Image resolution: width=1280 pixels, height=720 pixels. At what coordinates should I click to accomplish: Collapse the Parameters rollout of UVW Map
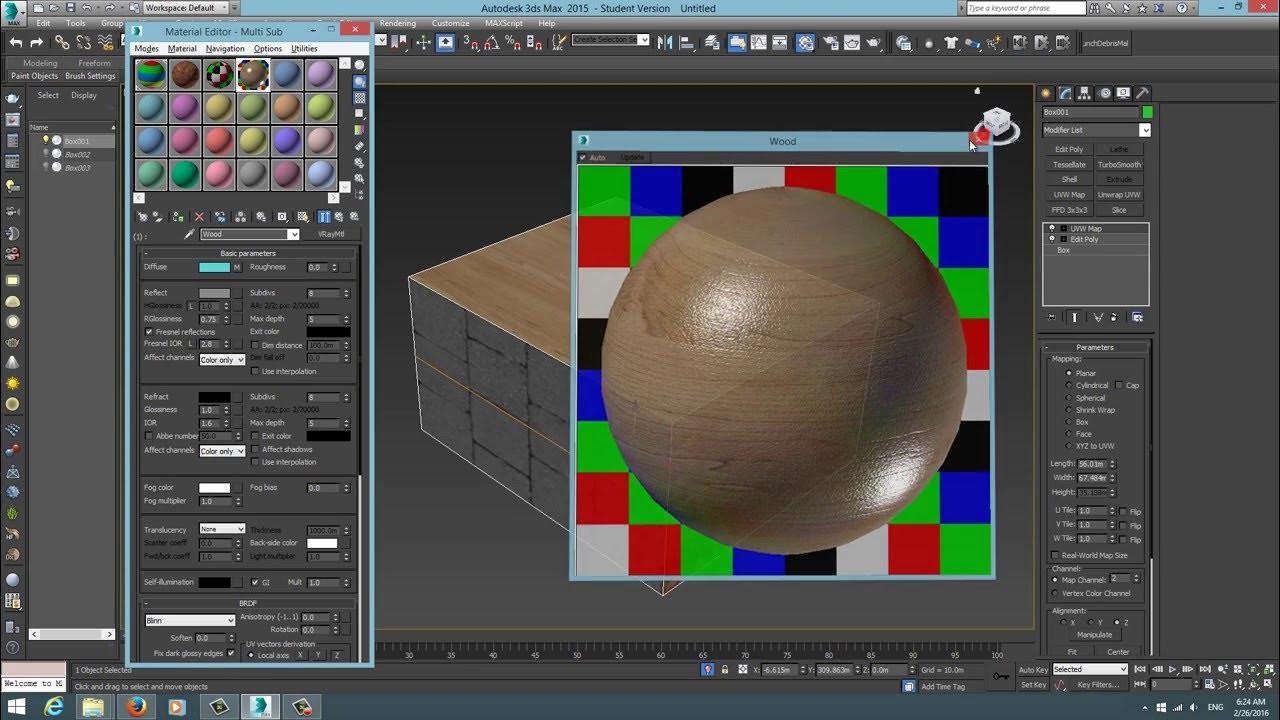[1094, 347]
